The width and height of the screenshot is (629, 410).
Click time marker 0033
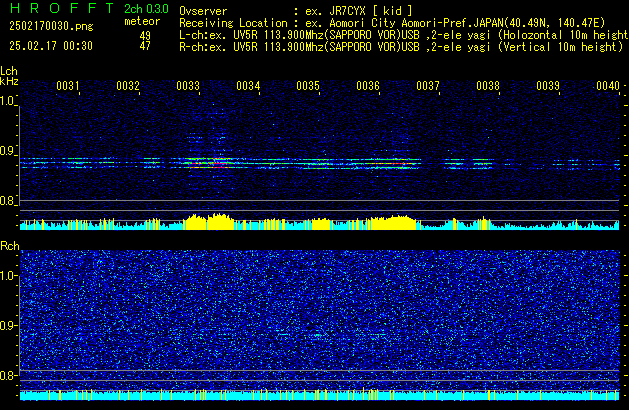pos(188,86)
